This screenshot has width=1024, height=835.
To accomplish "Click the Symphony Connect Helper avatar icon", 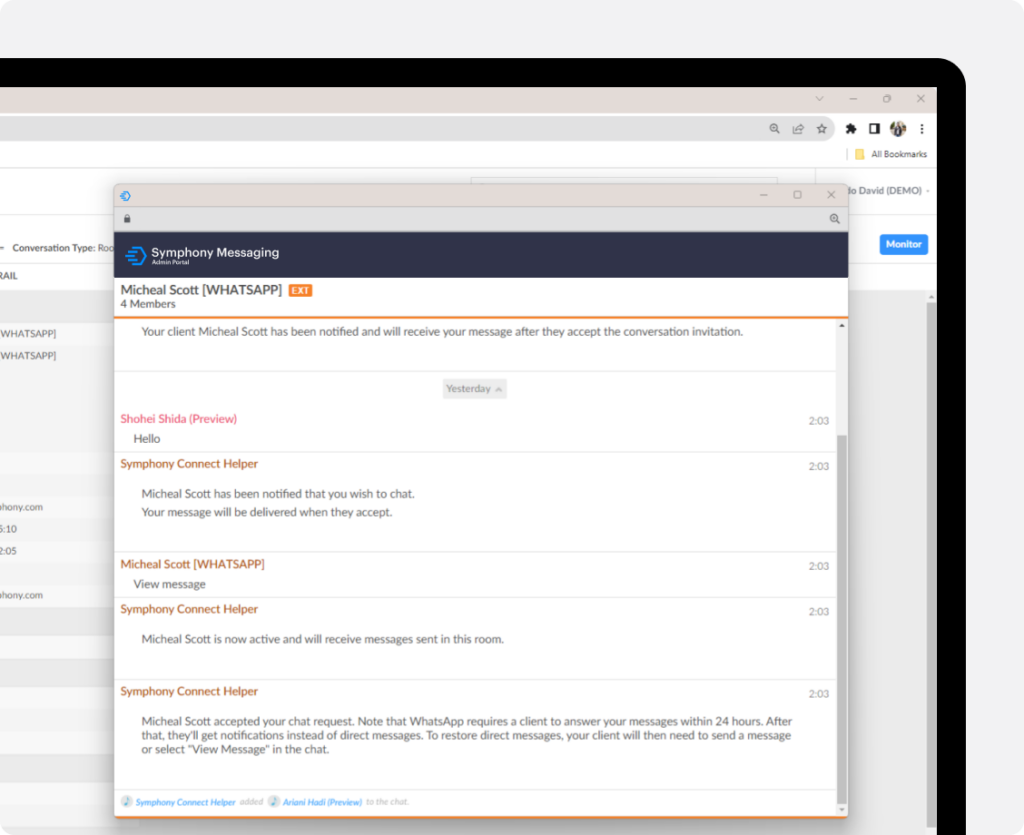I will pyautogui.click(x=125, y=801).
